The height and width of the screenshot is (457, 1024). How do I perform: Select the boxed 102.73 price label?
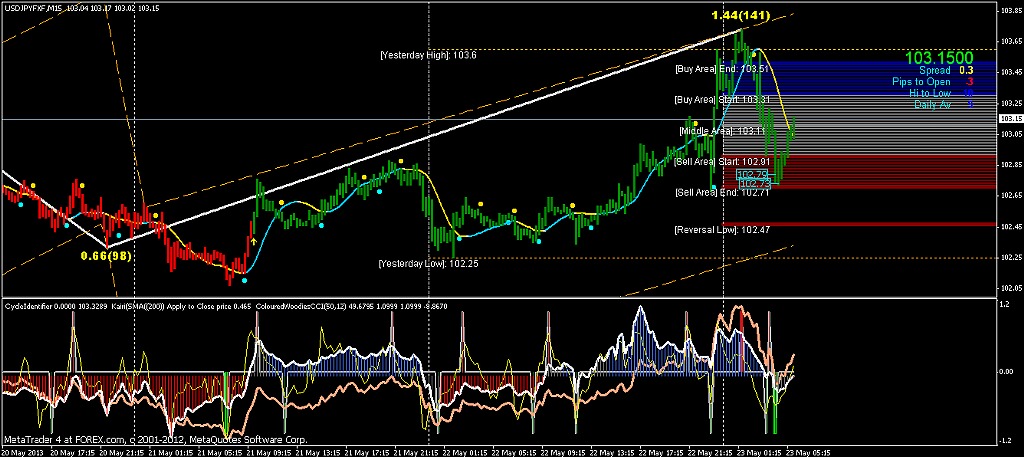click(x=754, y=184)
